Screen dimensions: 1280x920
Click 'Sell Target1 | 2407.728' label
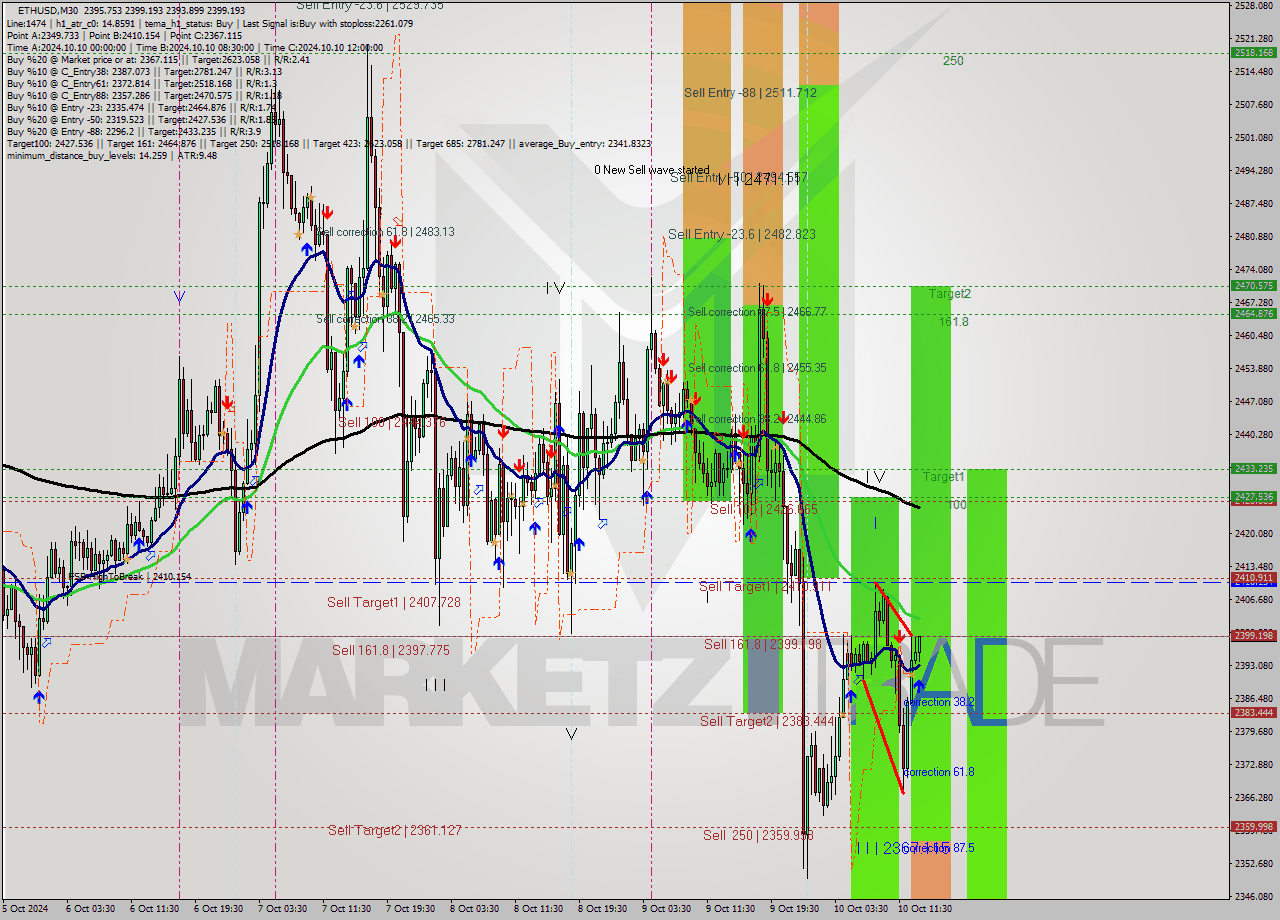pos(394,602)
